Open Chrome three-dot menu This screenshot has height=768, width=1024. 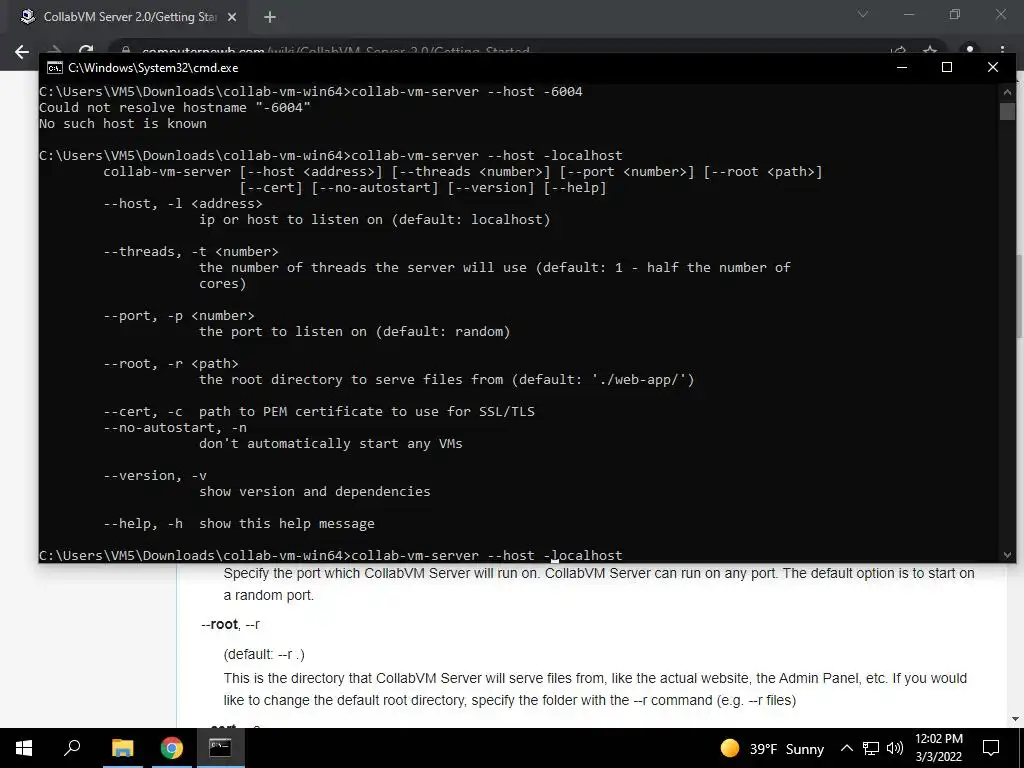pyautogui.click(x=1002, y=51)
